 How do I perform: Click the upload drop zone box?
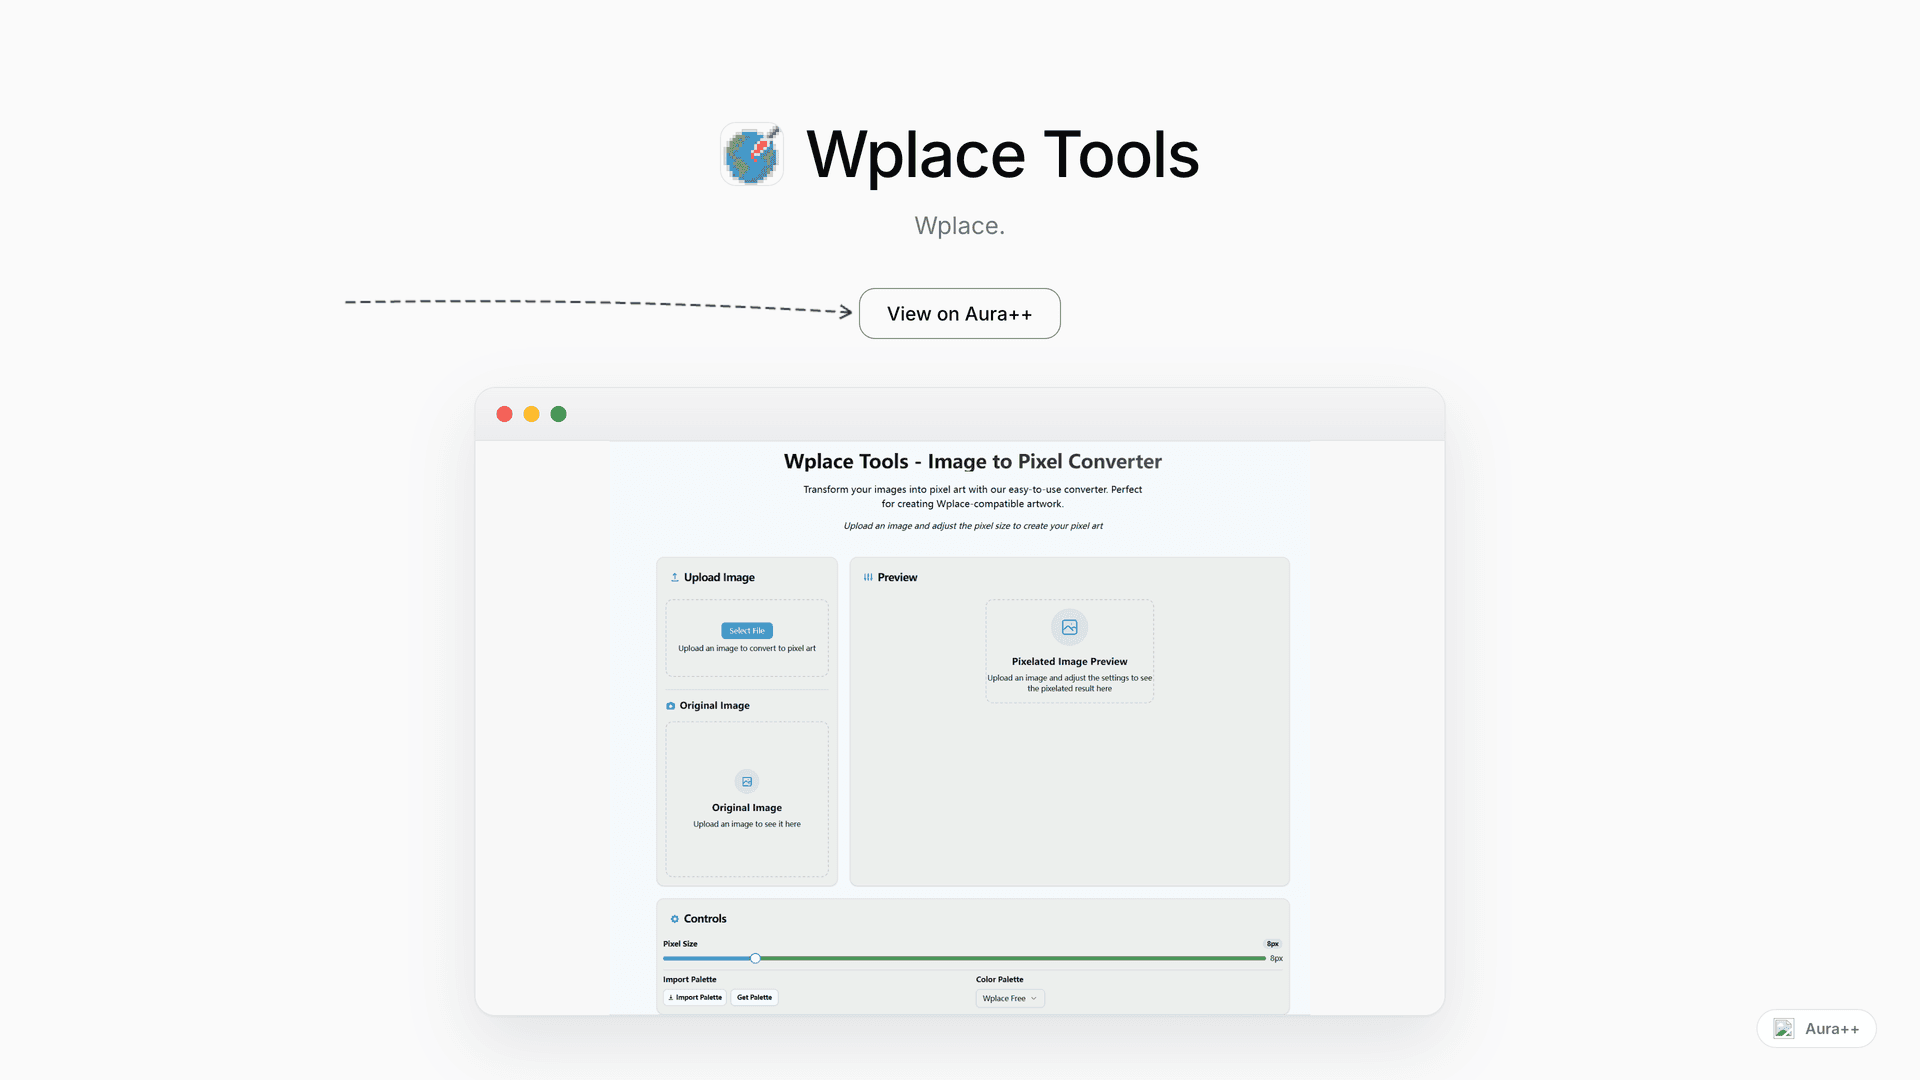[x=747, y=638]
